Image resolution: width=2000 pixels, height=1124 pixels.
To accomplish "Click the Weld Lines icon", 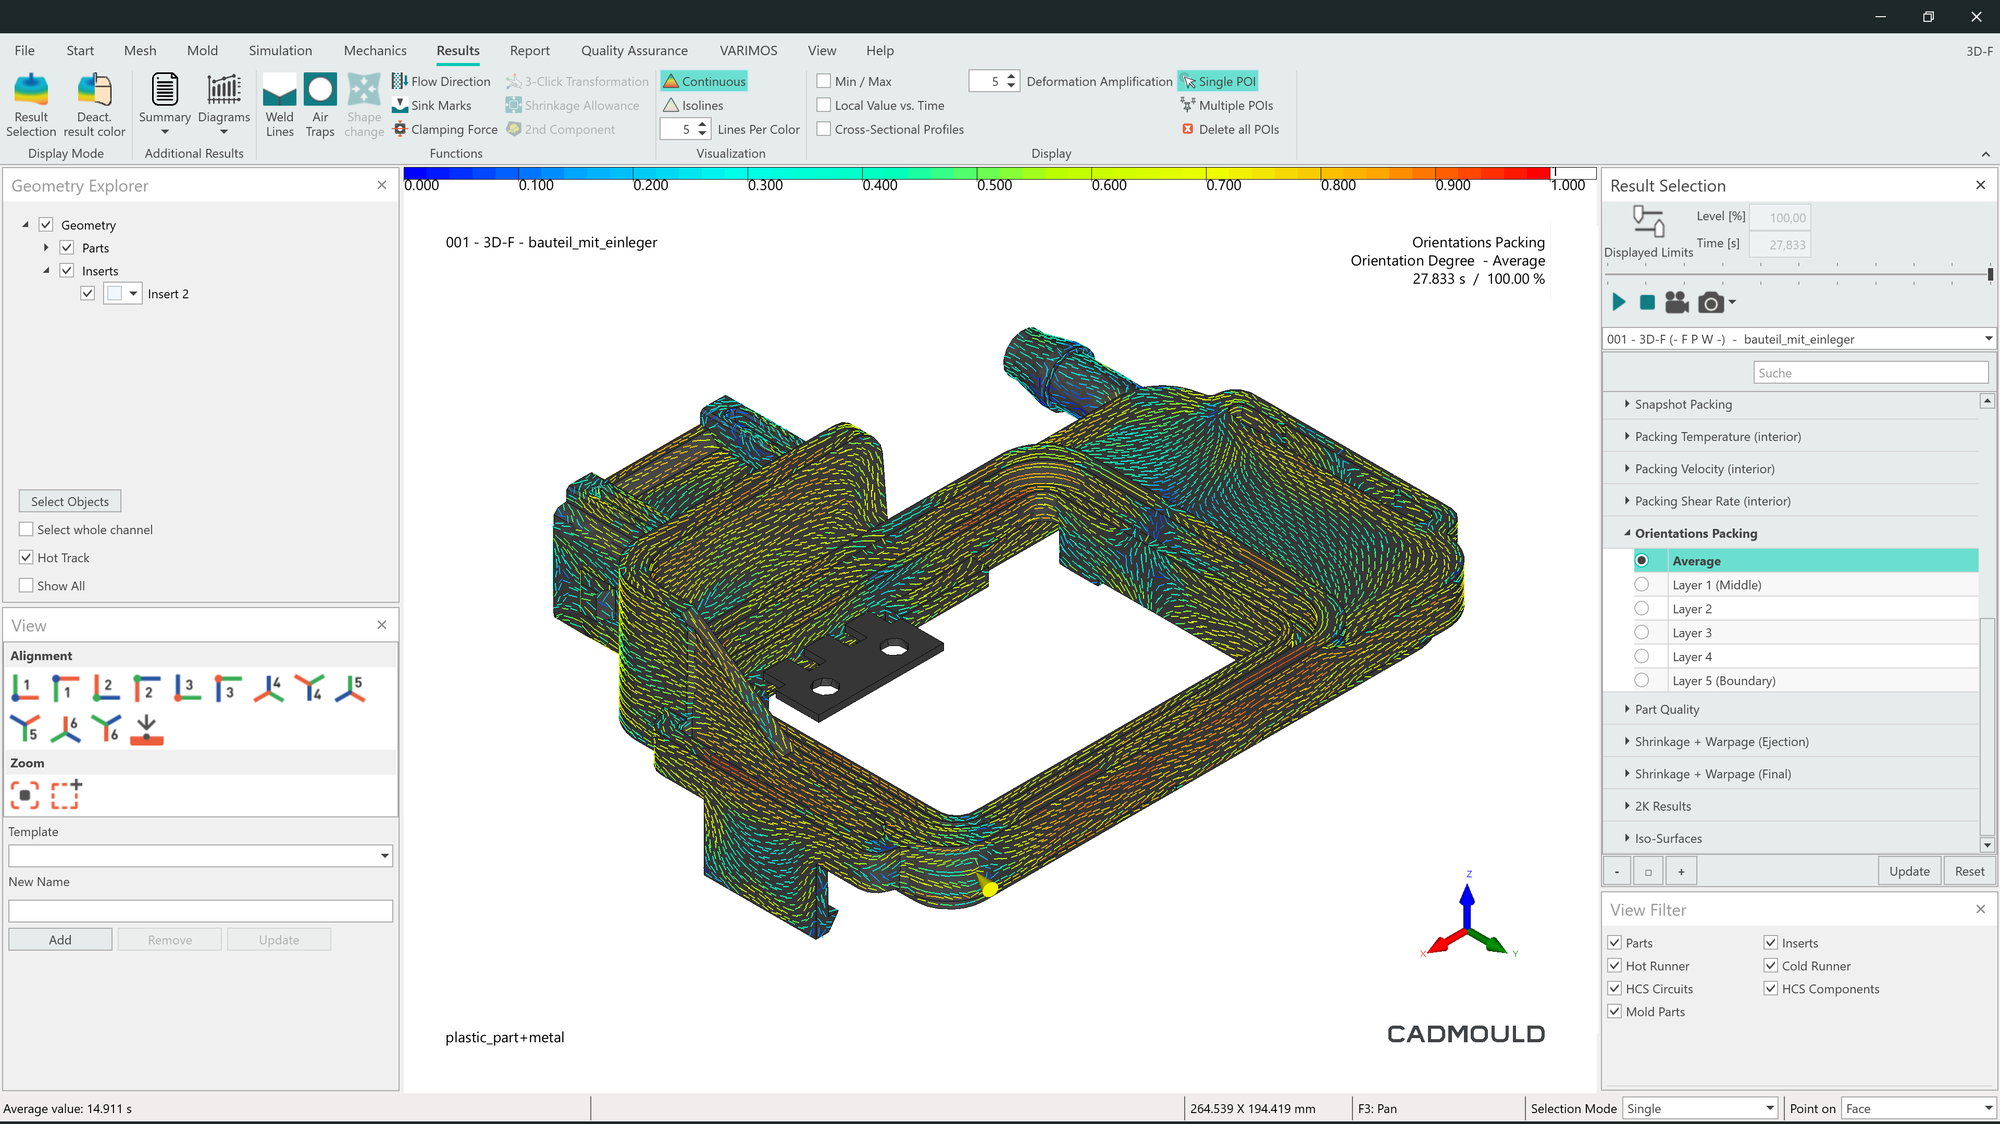I will (x=279, y=104).
